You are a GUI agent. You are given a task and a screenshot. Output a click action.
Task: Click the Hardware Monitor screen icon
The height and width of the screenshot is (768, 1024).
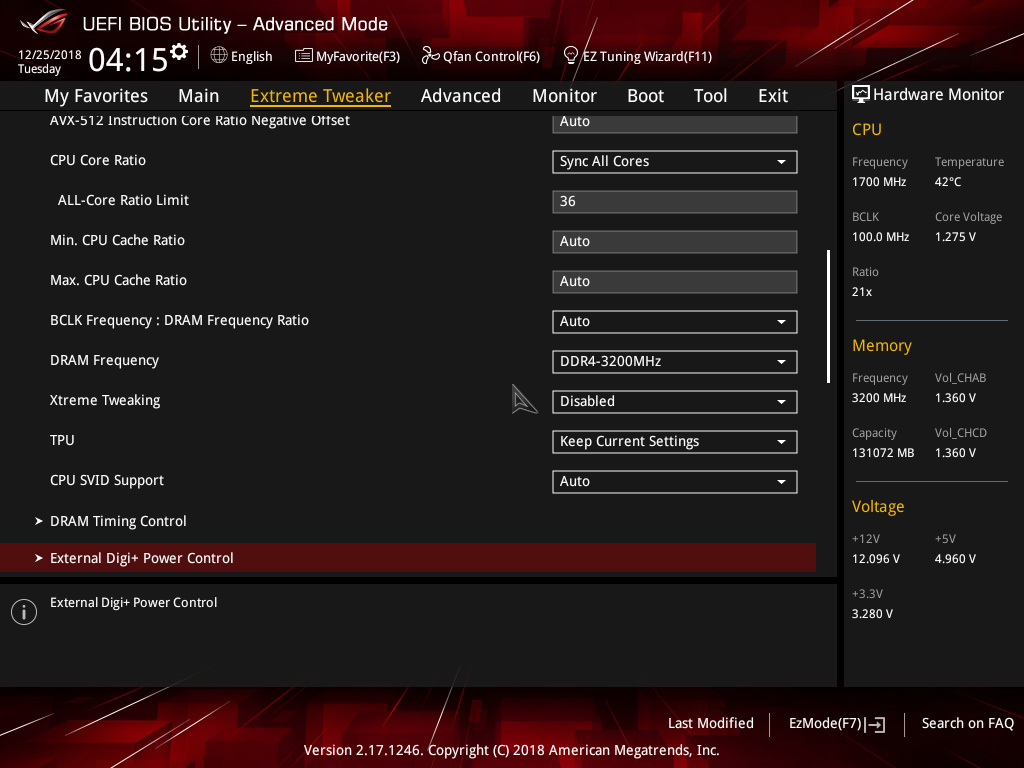point(860,95)
